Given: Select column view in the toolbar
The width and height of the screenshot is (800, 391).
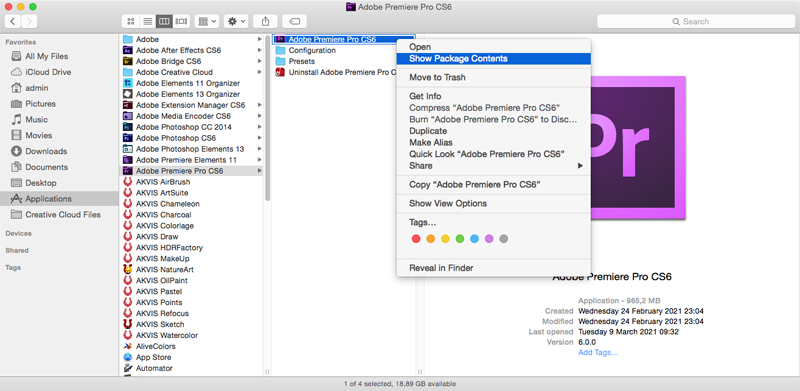Looking at the screenshot, I should 164,21.
